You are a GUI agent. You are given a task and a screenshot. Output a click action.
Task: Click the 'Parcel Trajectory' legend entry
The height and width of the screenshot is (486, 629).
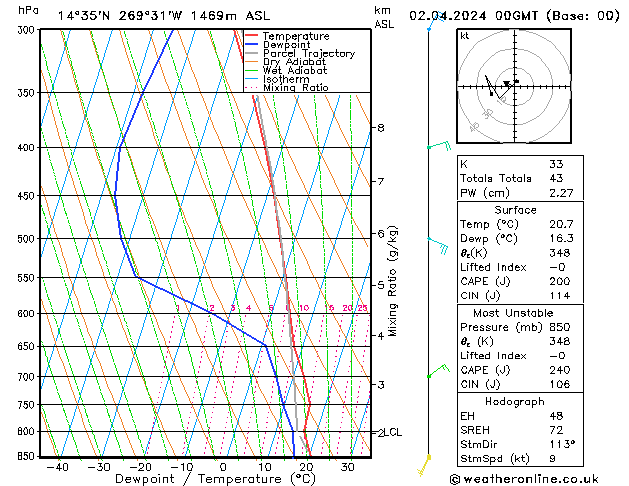[309, 53]
